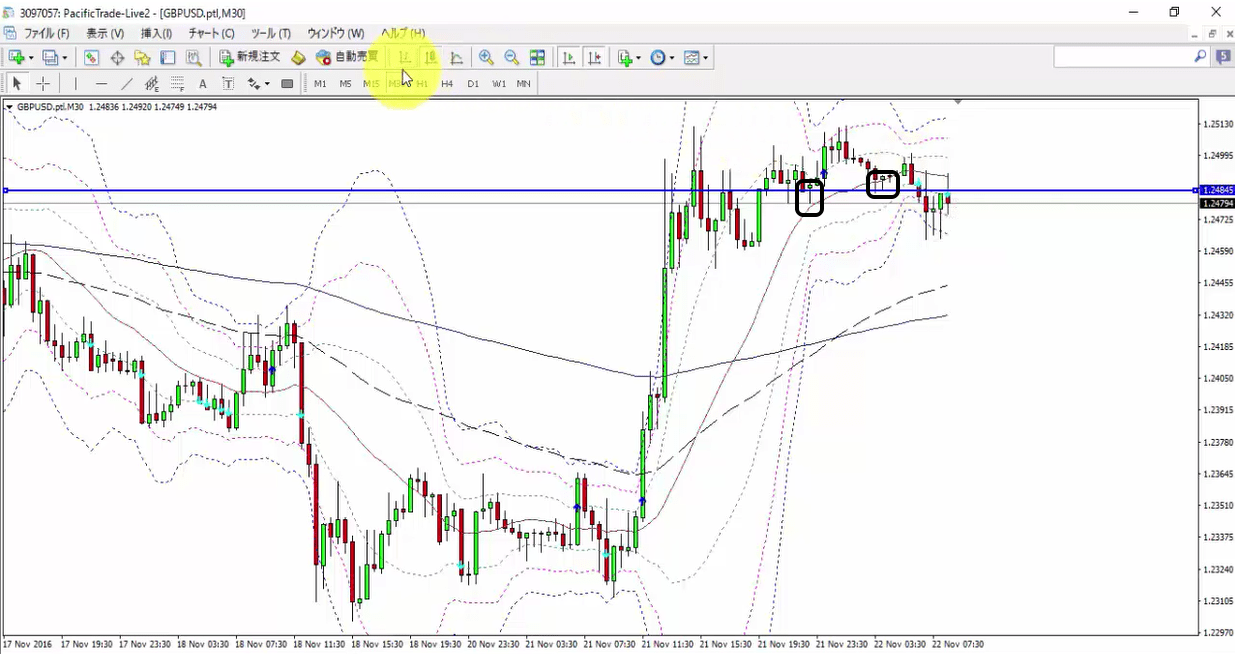The width and height of the screenshot is (1235, 654).
Task: Expand chart menu triangle beside GBPUSD.ptl
Action: pyautogui.click(x=9, y=107)
